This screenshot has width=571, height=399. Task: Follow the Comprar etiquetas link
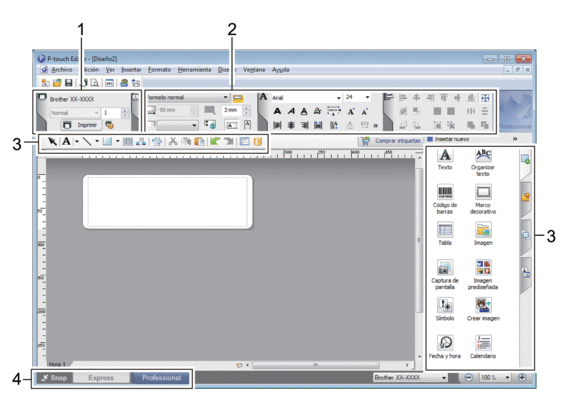pos(397,141)
